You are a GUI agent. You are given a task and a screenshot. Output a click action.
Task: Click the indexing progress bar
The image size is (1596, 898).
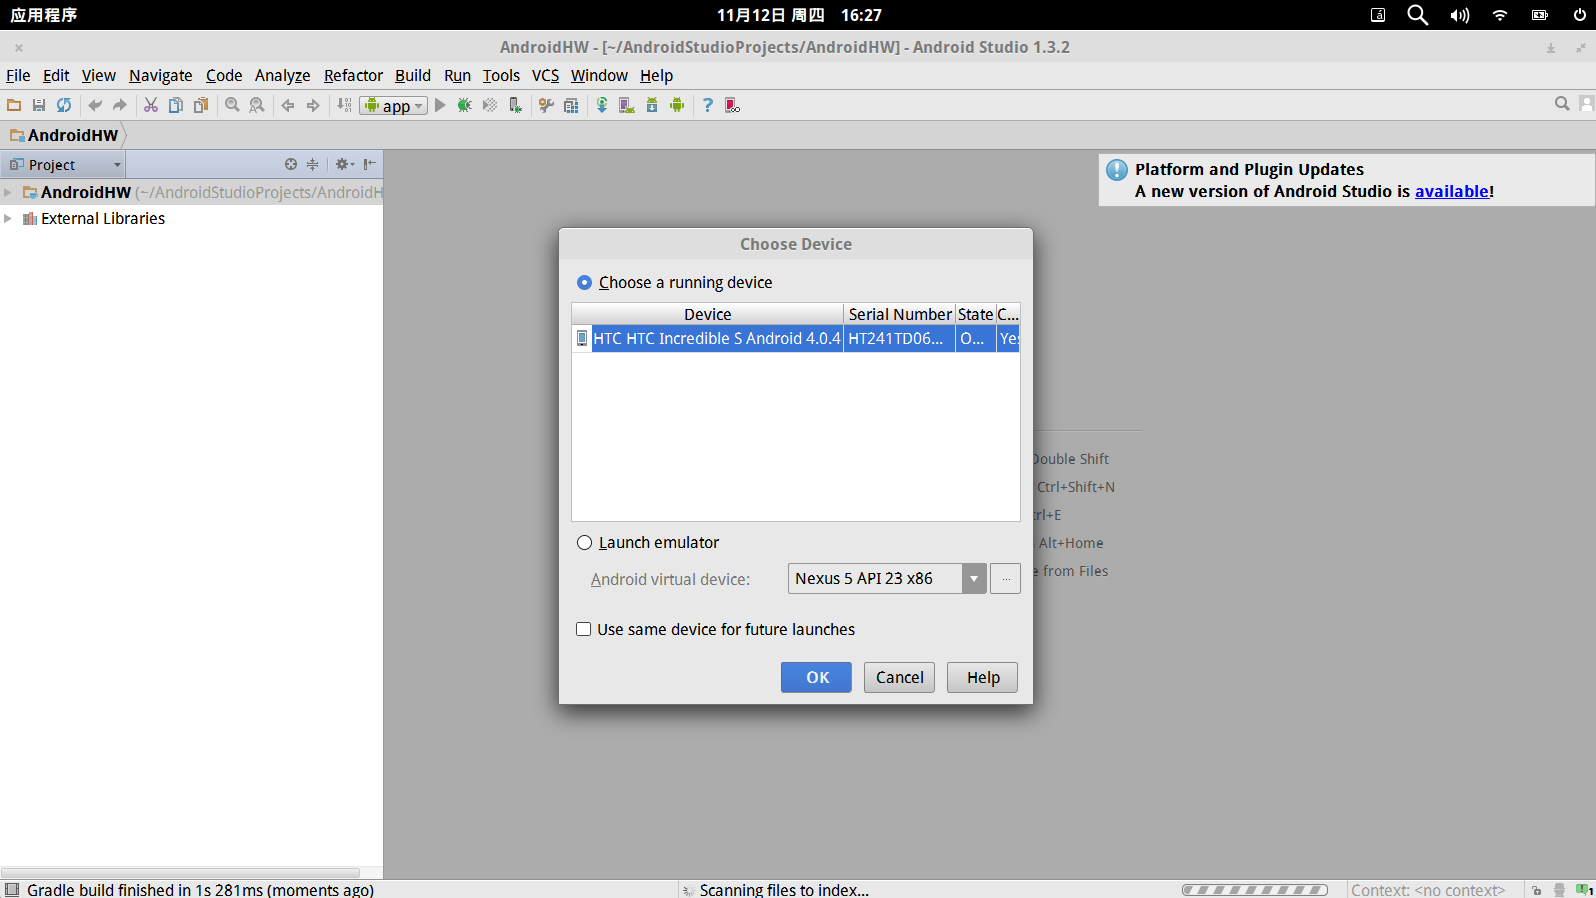pyautogui.click(x=1255, y=890)
